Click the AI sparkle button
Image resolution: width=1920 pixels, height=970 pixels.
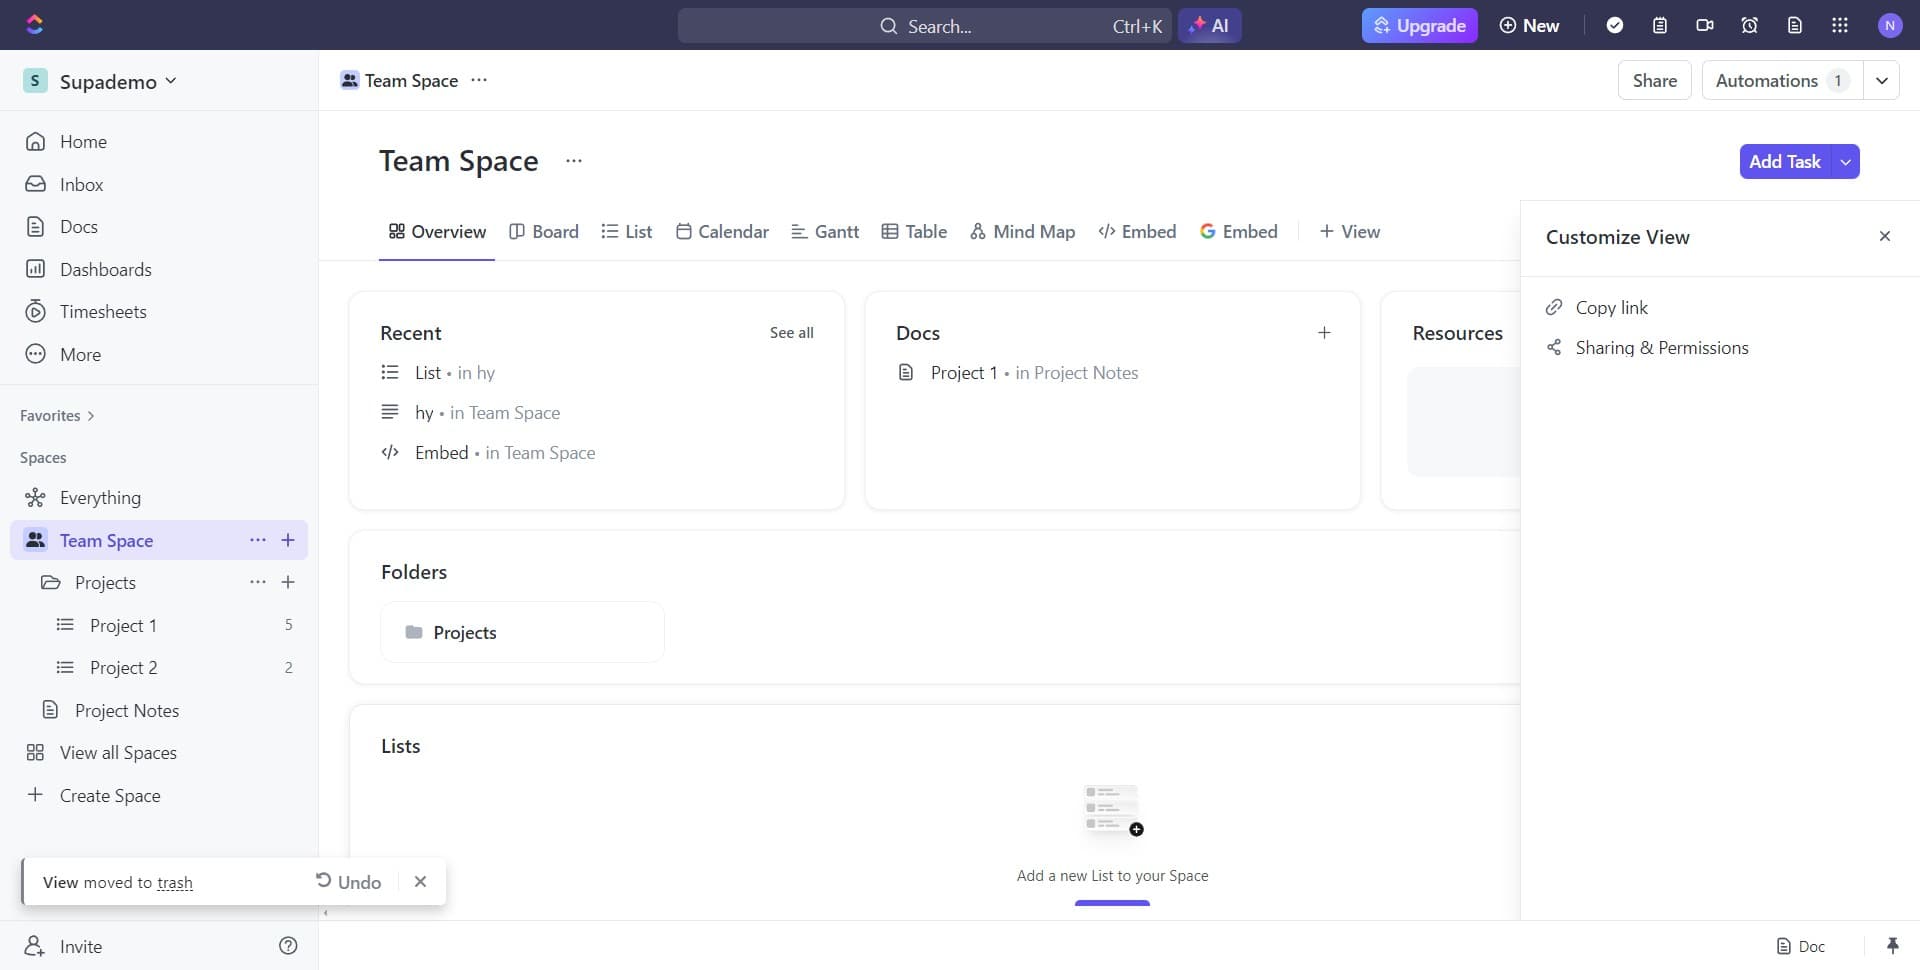[x=1210, y=26]
